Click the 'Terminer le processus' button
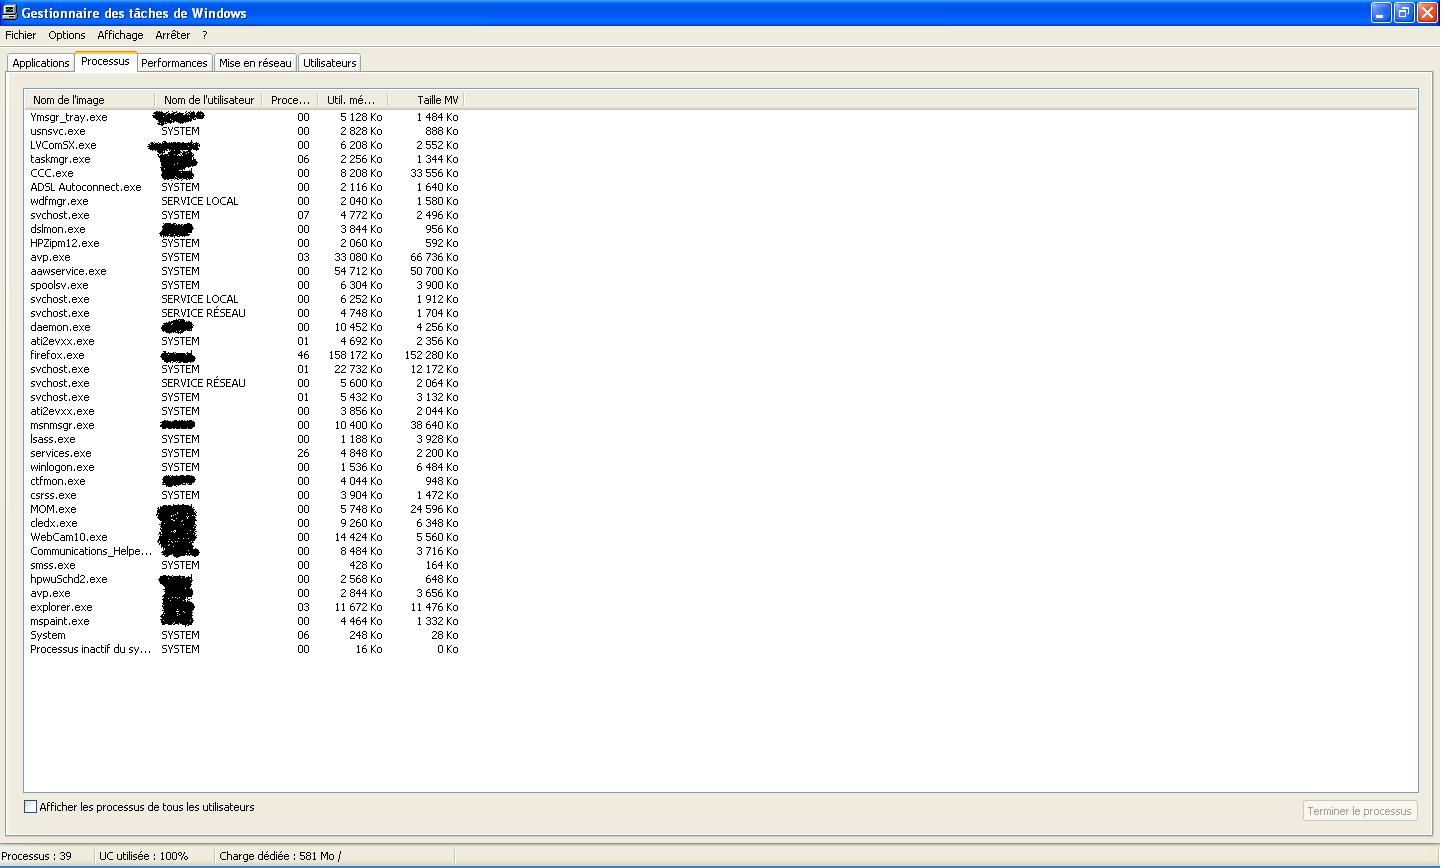Screen dimensions: 1445x868 coord(1359,811)
